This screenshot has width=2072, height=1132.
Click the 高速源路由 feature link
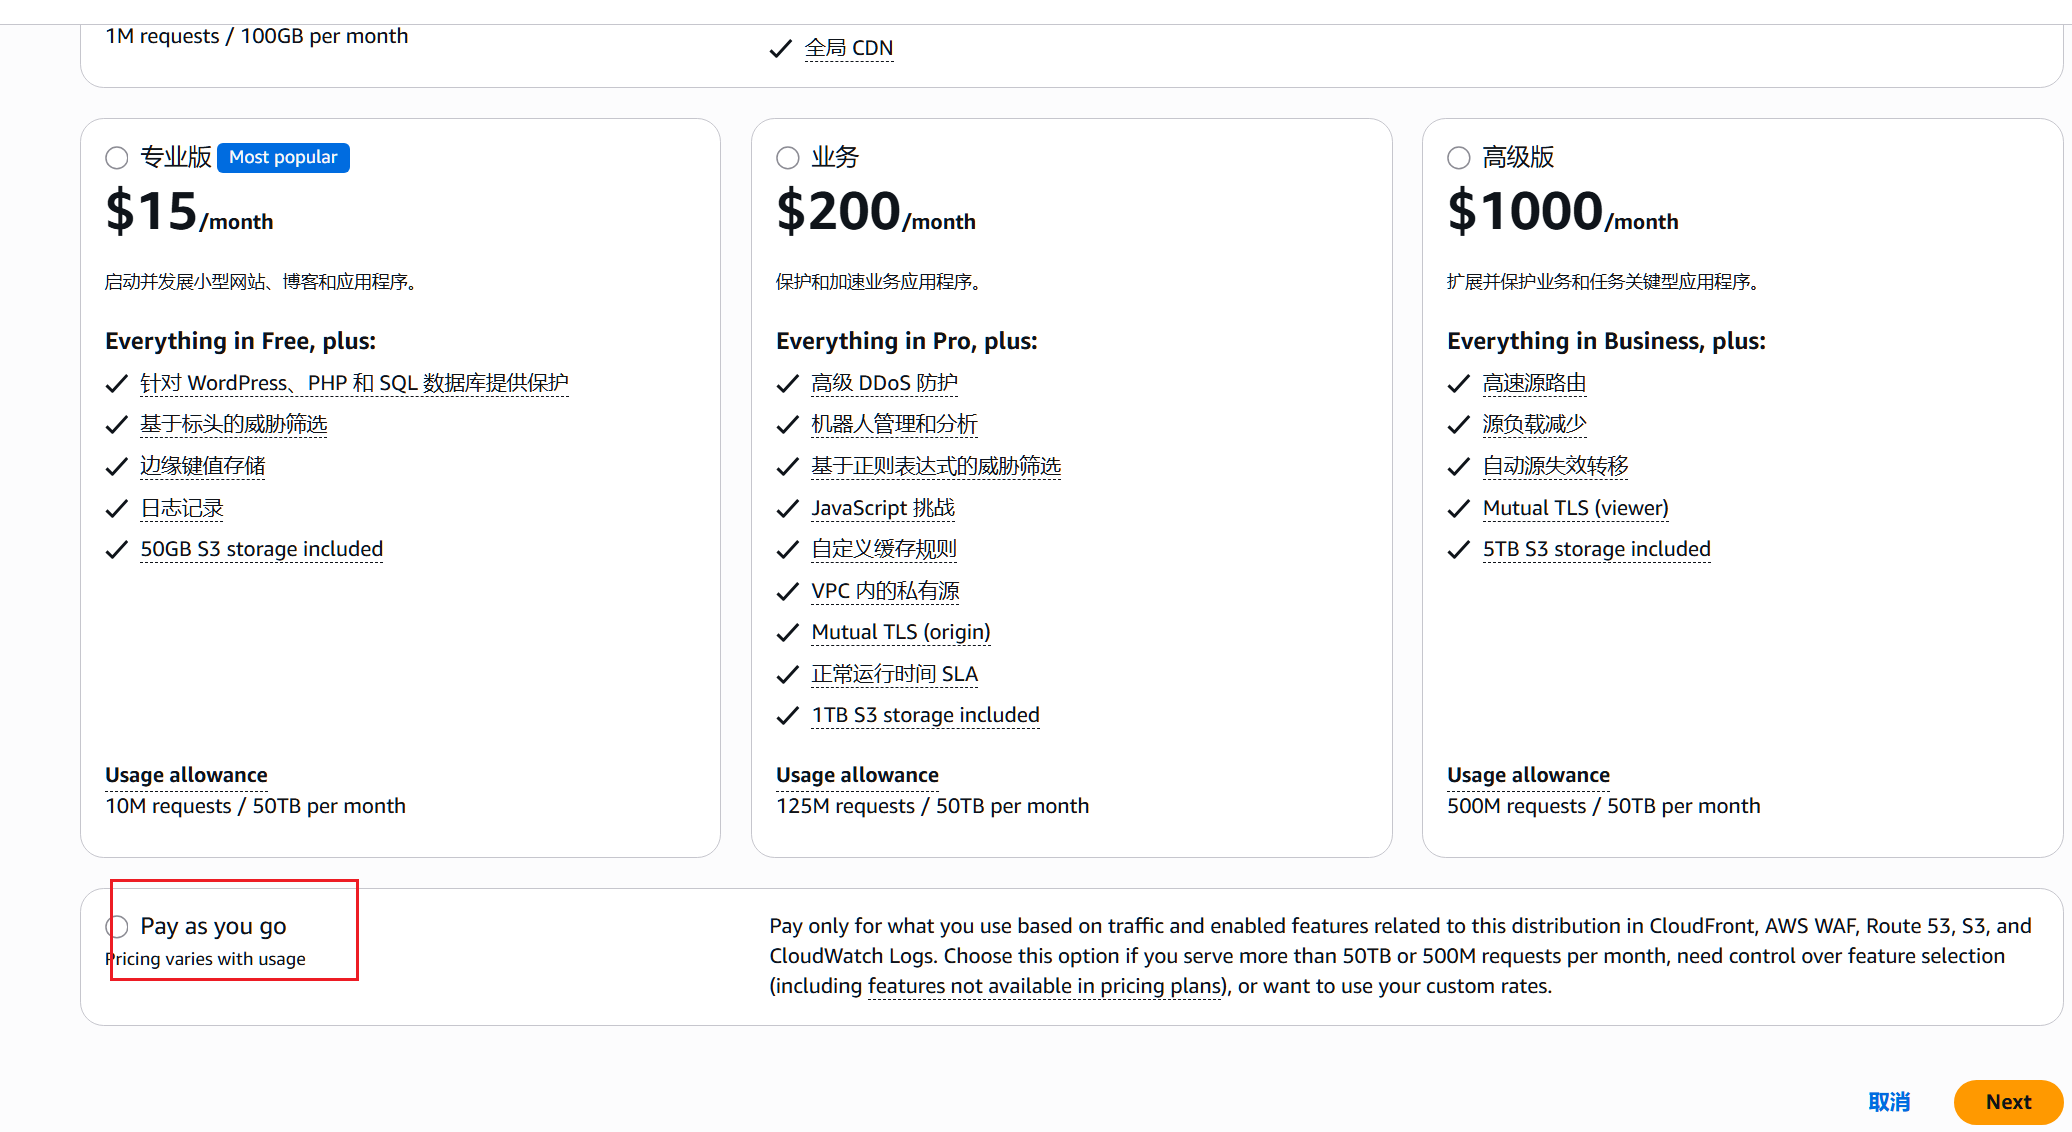1534,383
